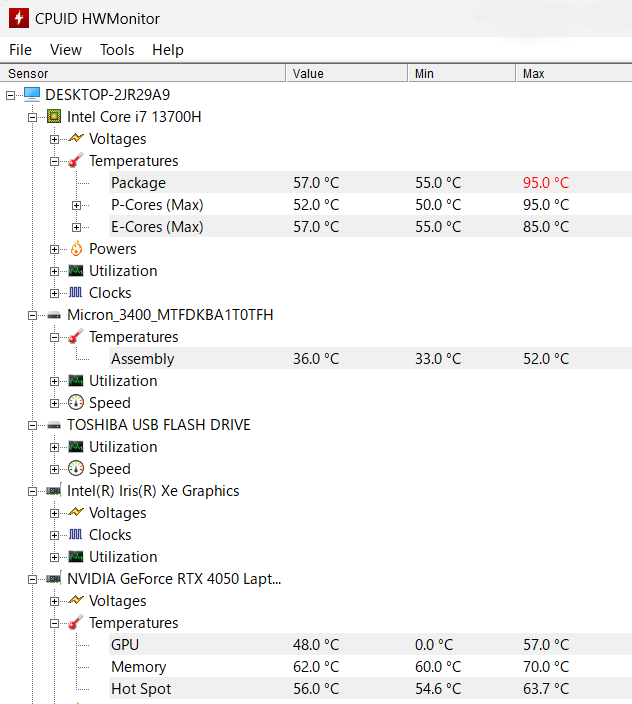Click the Min column header

pyautogui.click(x=462, y=73)
